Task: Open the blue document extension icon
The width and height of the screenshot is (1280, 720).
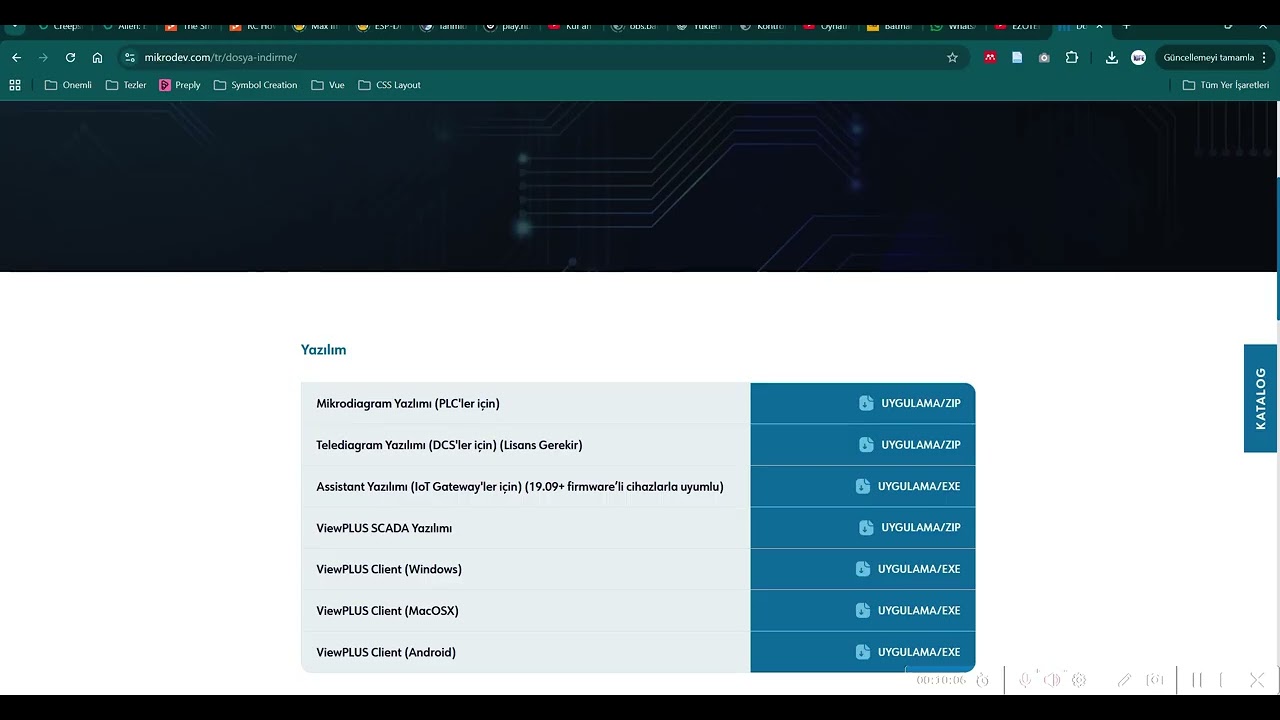Action: point(1017,58)
